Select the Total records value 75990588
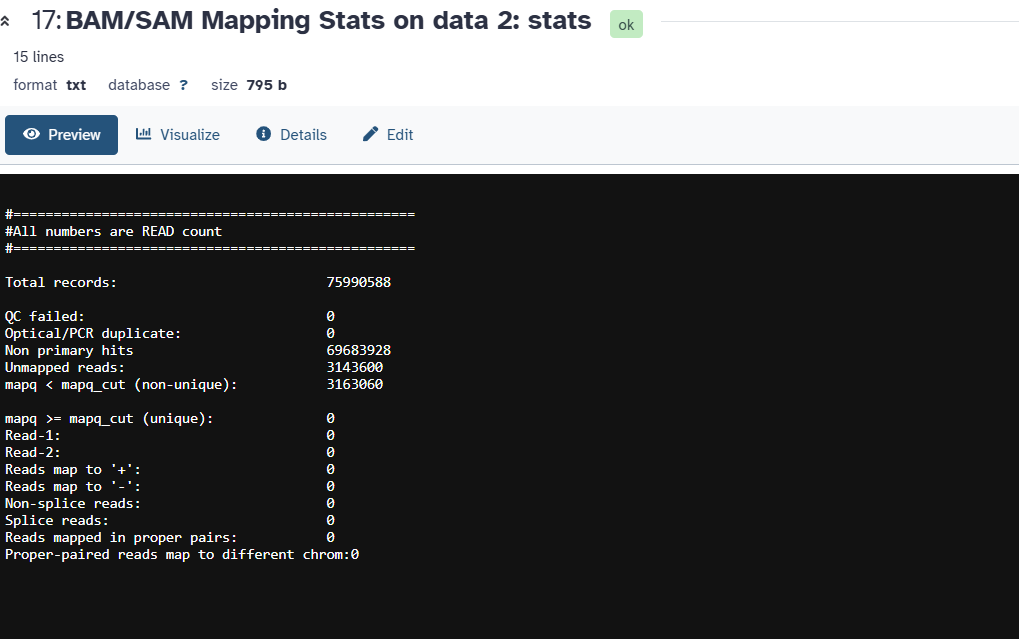Viewport: 1033px width, 639px height. 359,282
